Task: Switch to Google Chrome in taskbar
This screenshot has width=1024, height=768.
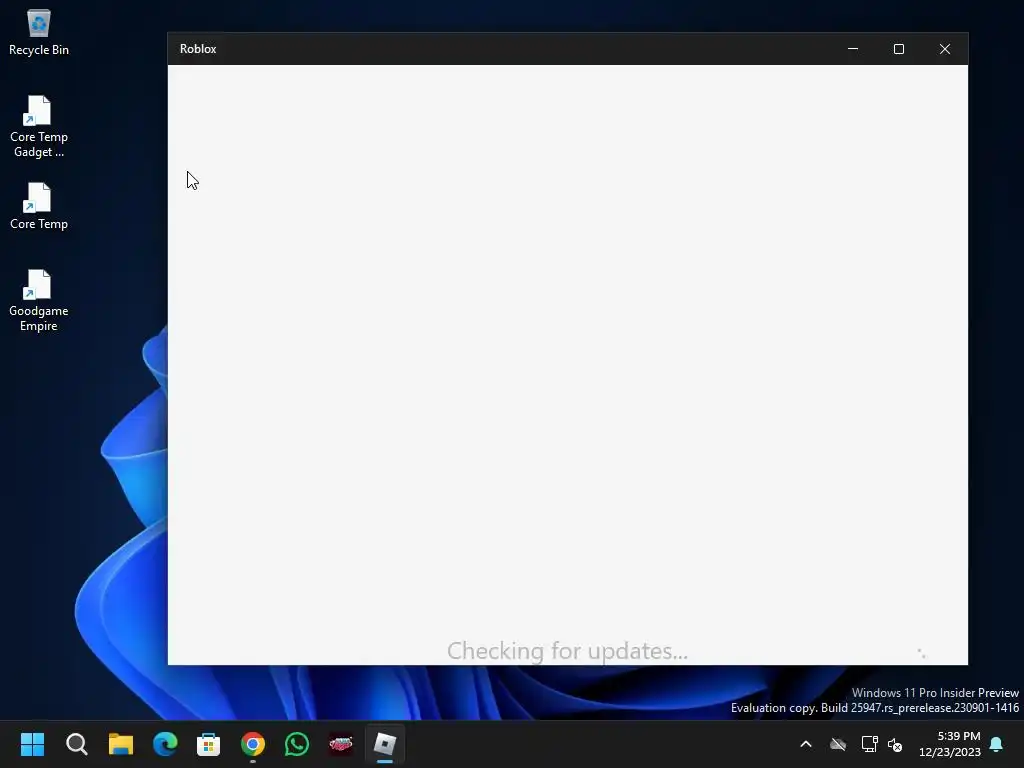Action: (253, 744)
